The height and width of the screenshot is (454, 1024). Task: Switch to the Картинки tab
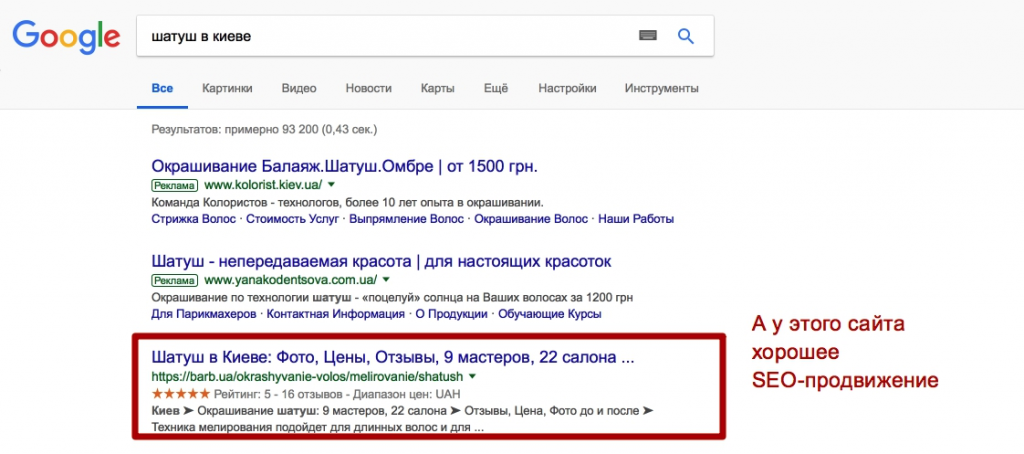[227, 88]
